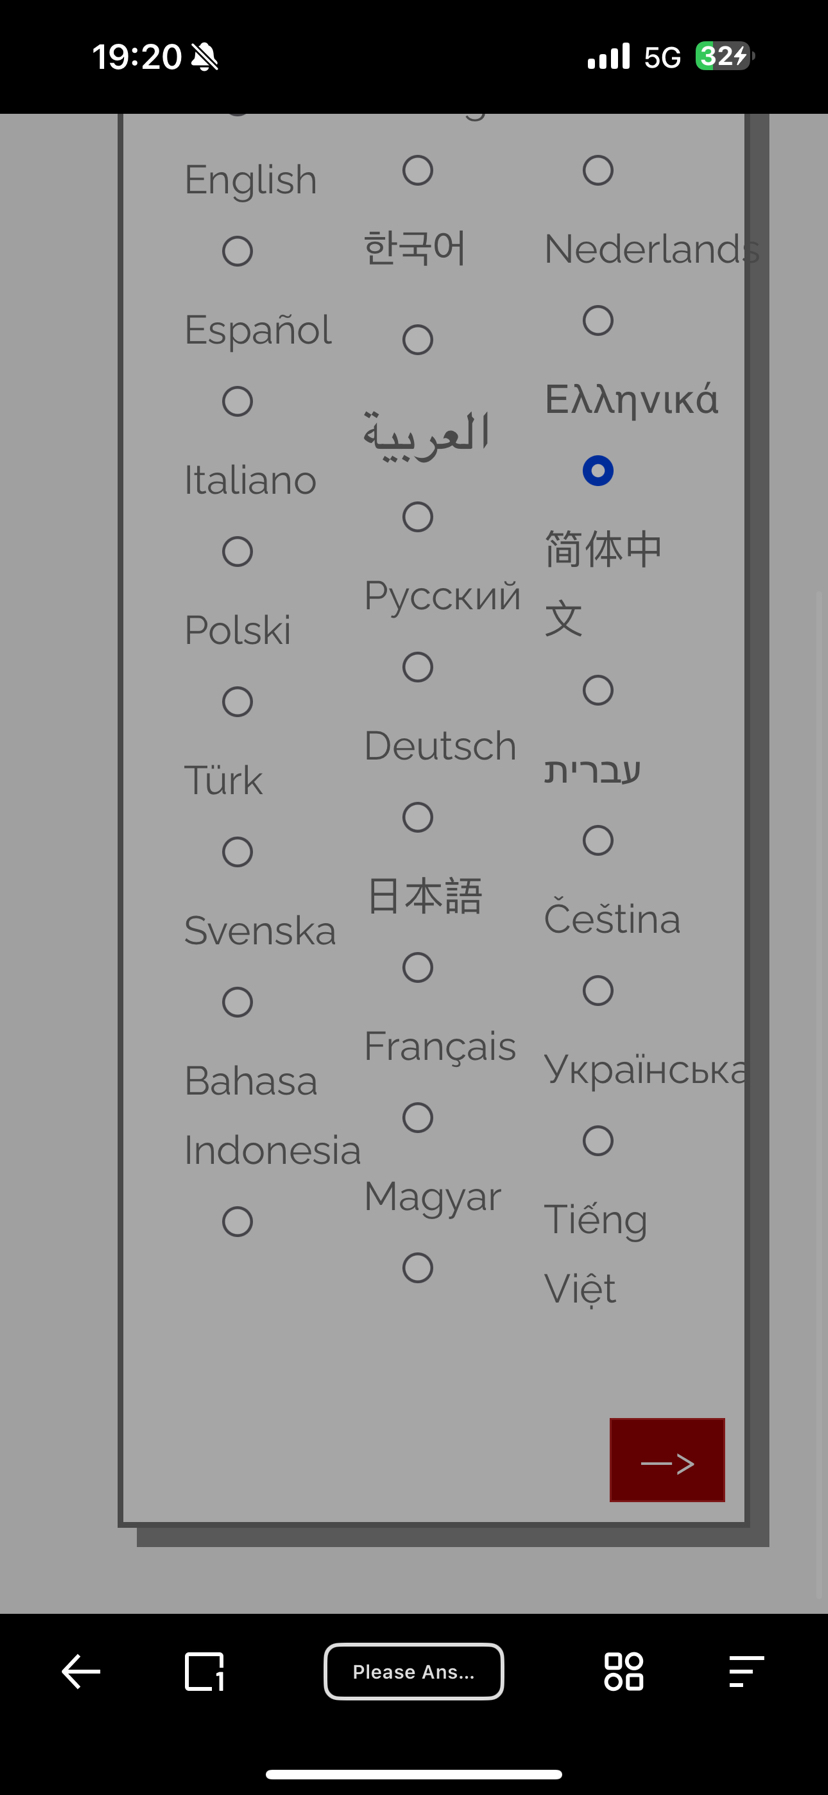
Task: Click the selected Ελληνικά radio button
Action: click(598, 470)
